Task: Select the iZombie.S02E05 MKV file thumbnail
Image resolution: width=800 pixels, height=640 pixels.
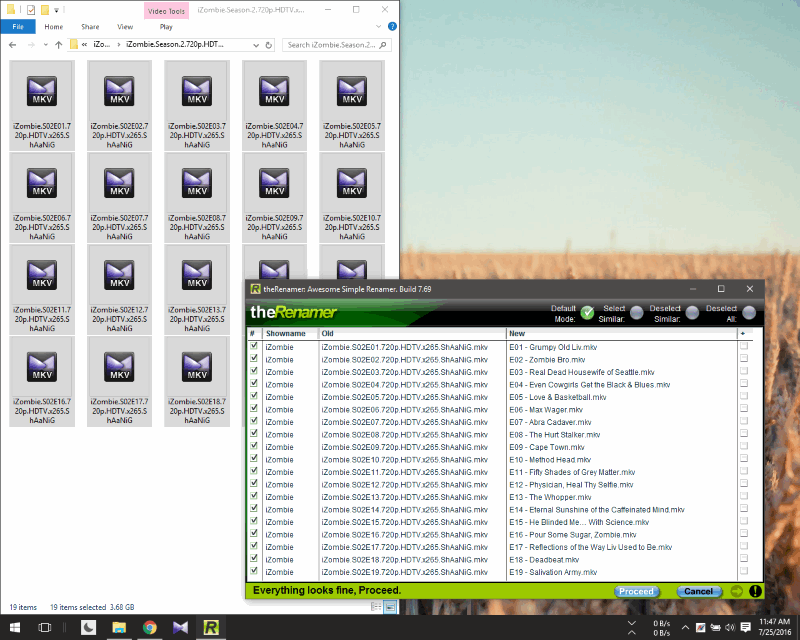Action: [352, 105]
